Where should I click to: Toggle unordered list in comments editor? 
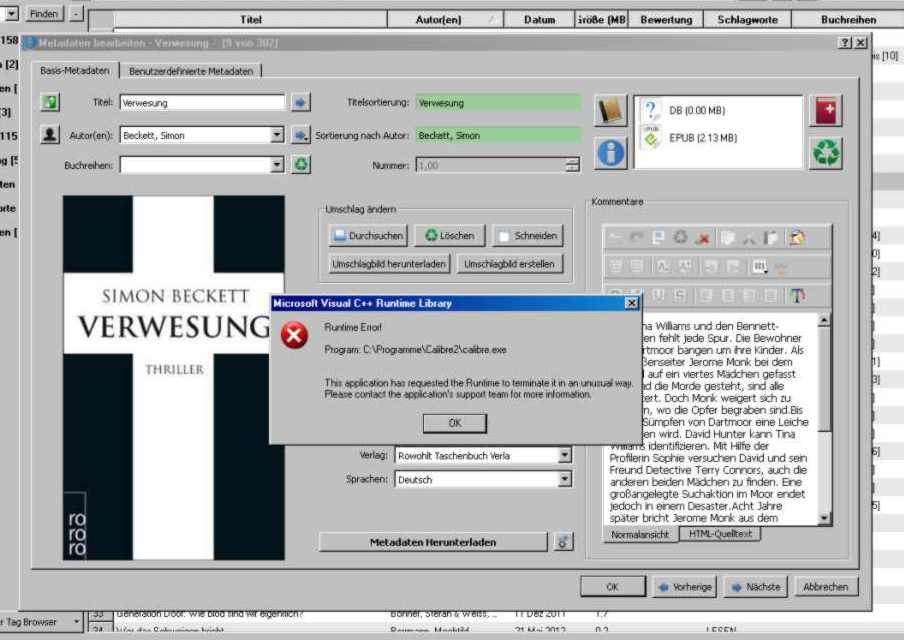(x=636, y=266)
